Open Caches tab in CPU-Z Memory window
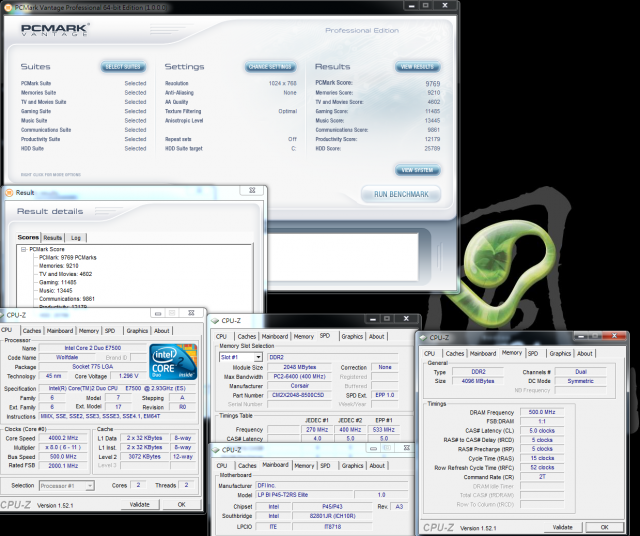 (455, 354)
